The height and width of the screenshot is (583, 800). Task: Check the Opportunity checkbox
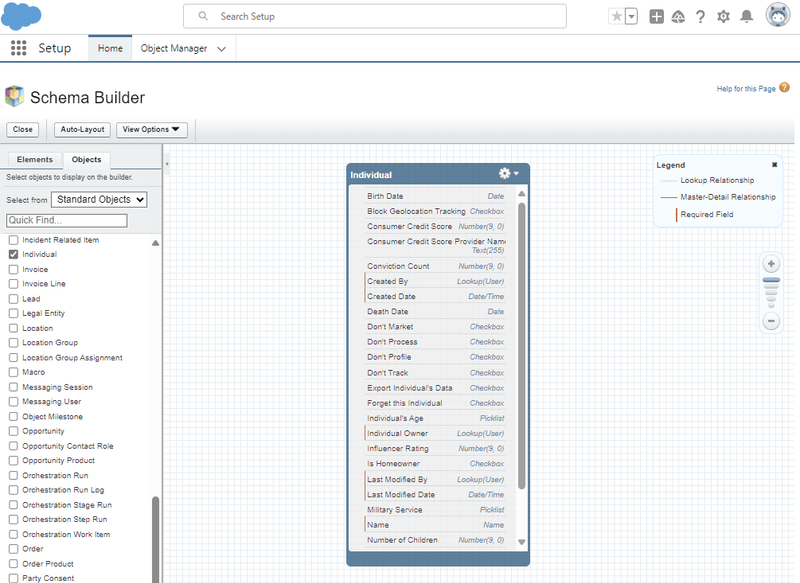click(13, 431)
